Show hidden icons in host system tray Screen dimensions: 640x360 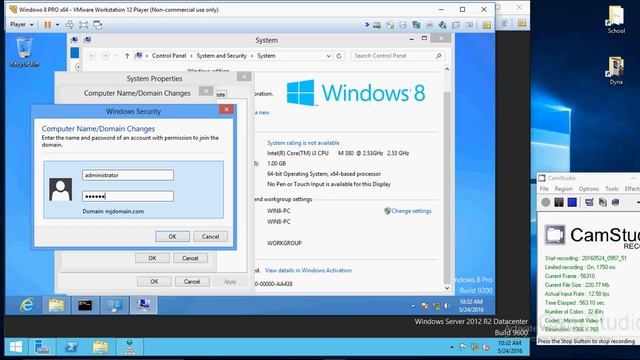click(452, 347)
